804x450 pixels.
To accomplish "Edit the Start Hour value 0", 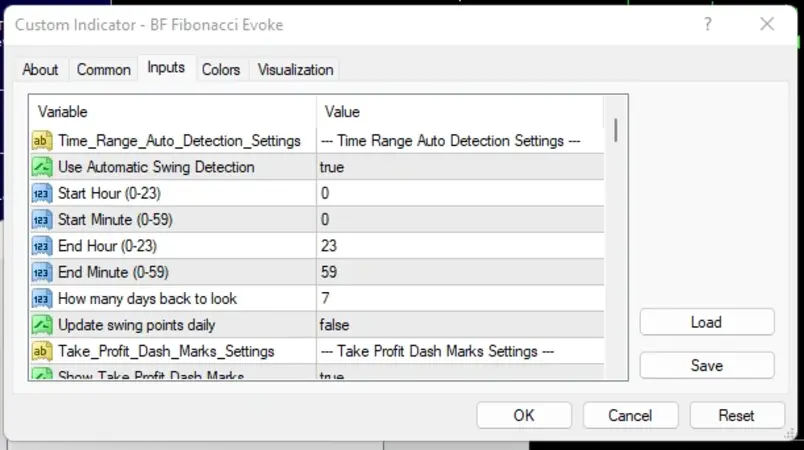I will 460,194.
